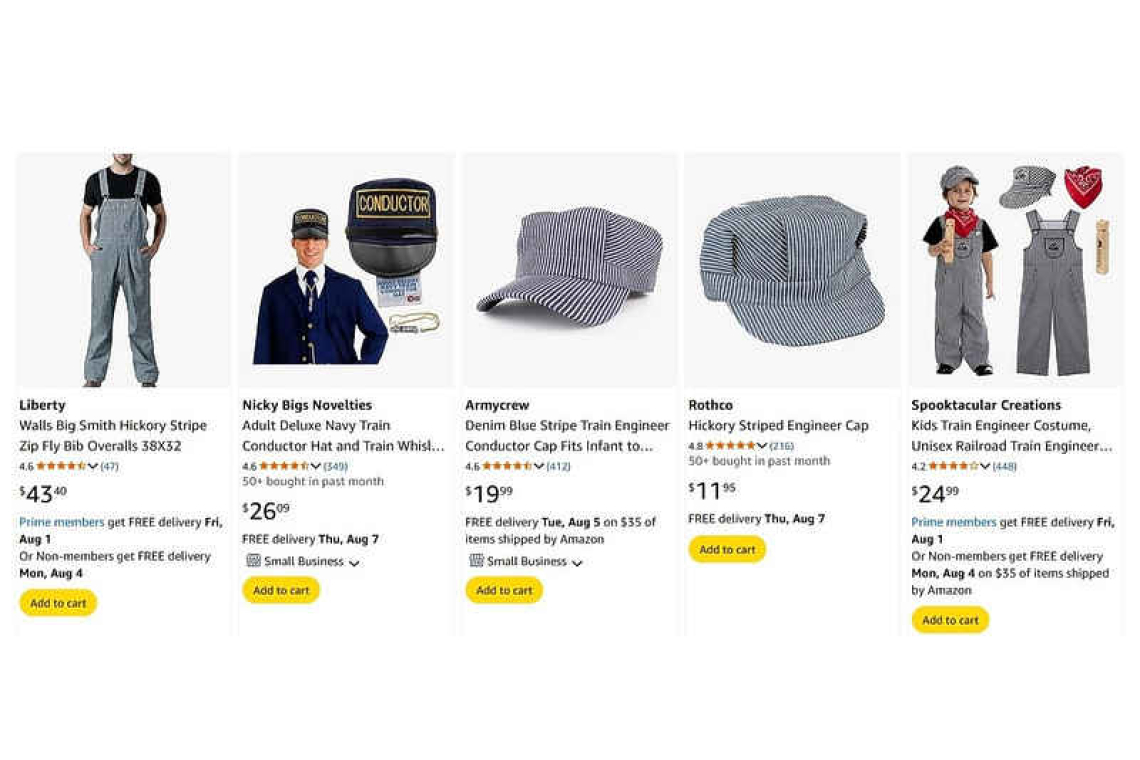The width and height of the screenshot is (1140, 760).
Task: Add Armycrew engineer cap to cart
Action: coord(504,590)
